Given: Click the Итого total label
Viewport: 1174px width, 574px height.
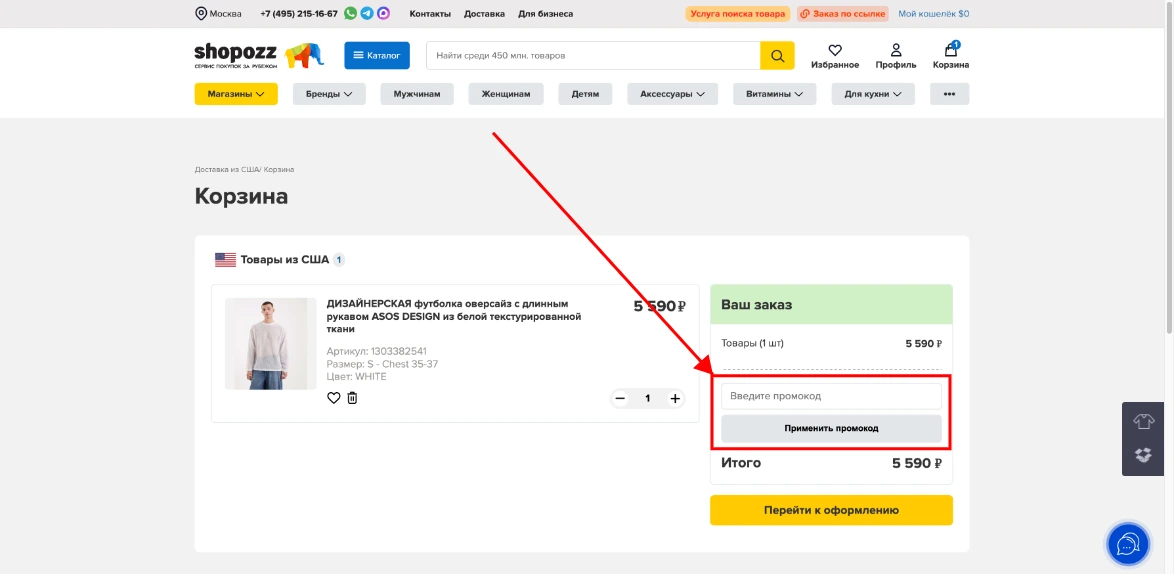Looking at the screenshot, I should pos(741,462).
